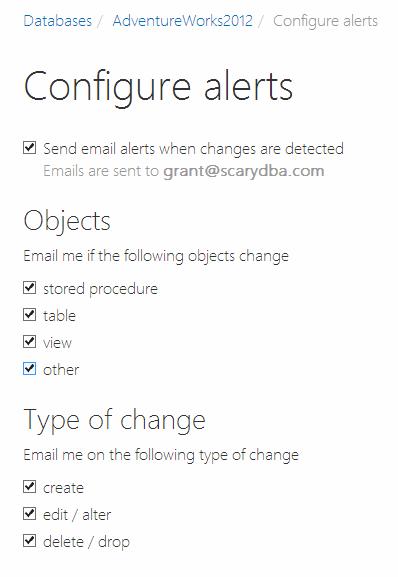Click the Type of change section heading
Screen dimensions: 398x577
(x=114, y=421)
